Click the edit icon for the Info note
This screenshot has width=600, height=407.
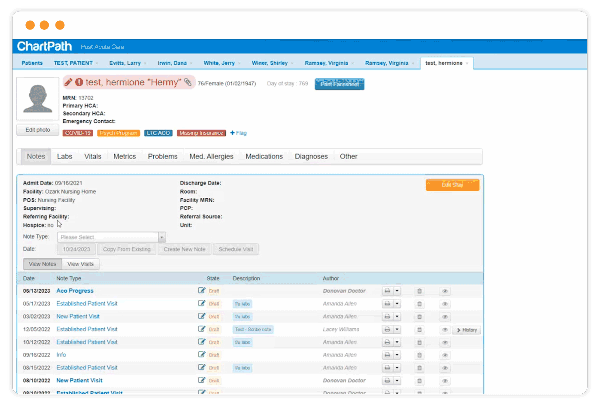202,355
